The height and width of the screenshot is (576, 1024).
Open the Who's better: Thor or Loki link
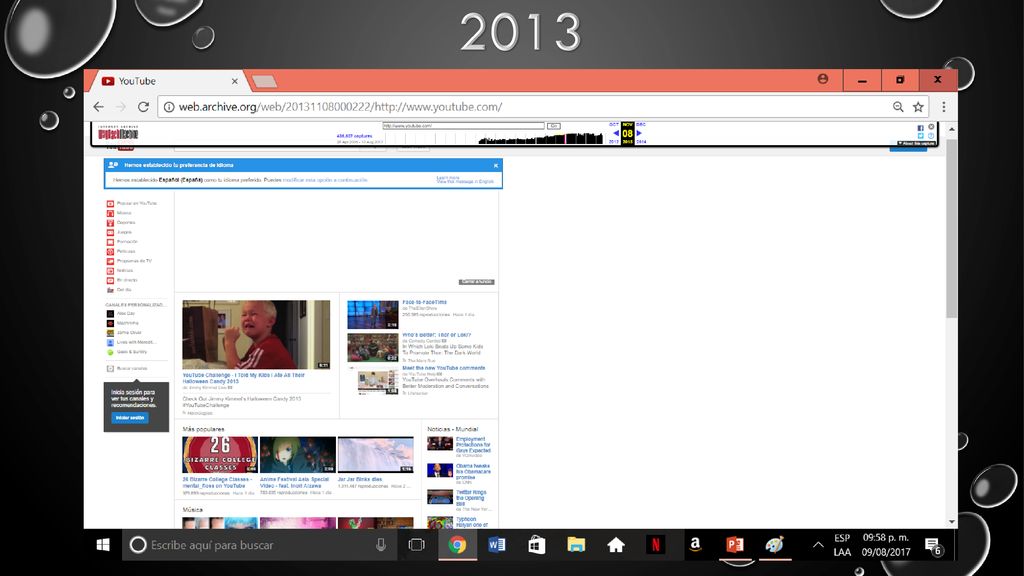pyautogui.click(x=436, y=335)
